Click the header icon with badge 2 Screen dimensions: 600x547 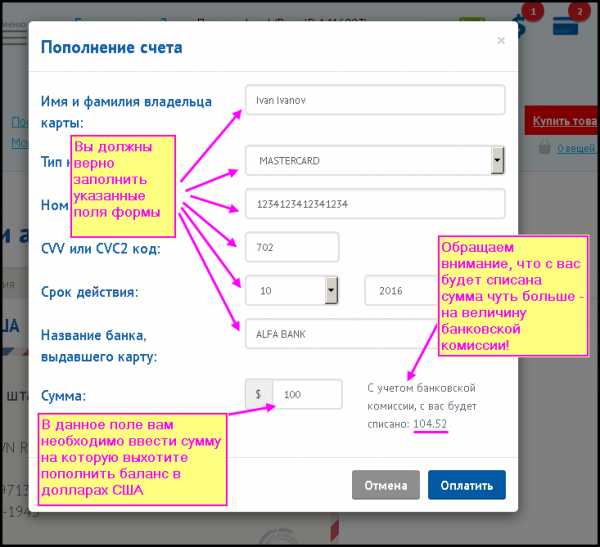(568, 22)
